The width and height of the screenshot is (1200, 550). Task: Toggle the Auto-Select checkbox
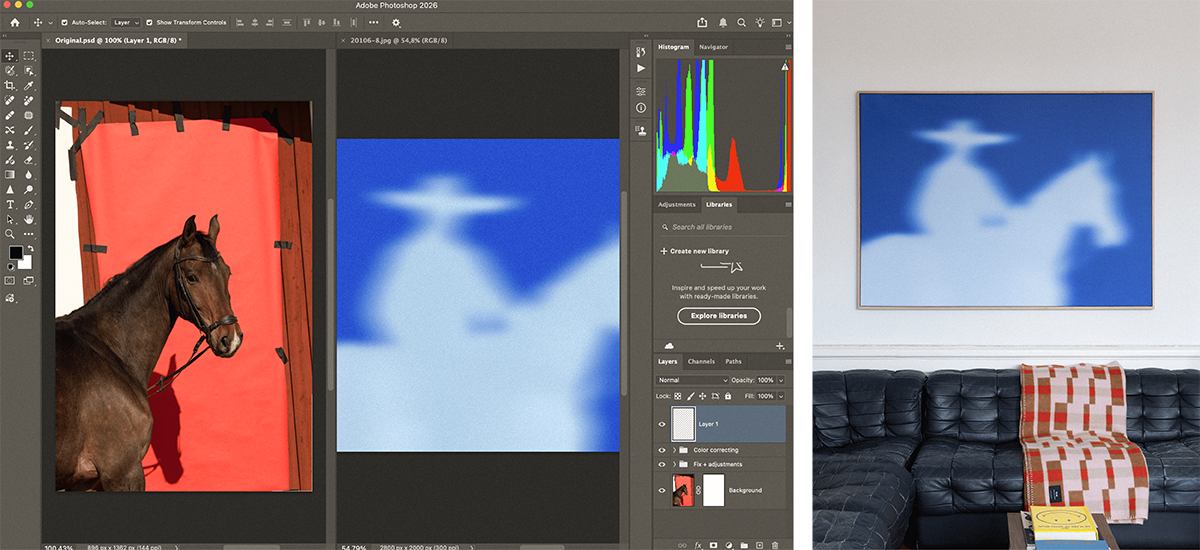(x=64, y=22)
